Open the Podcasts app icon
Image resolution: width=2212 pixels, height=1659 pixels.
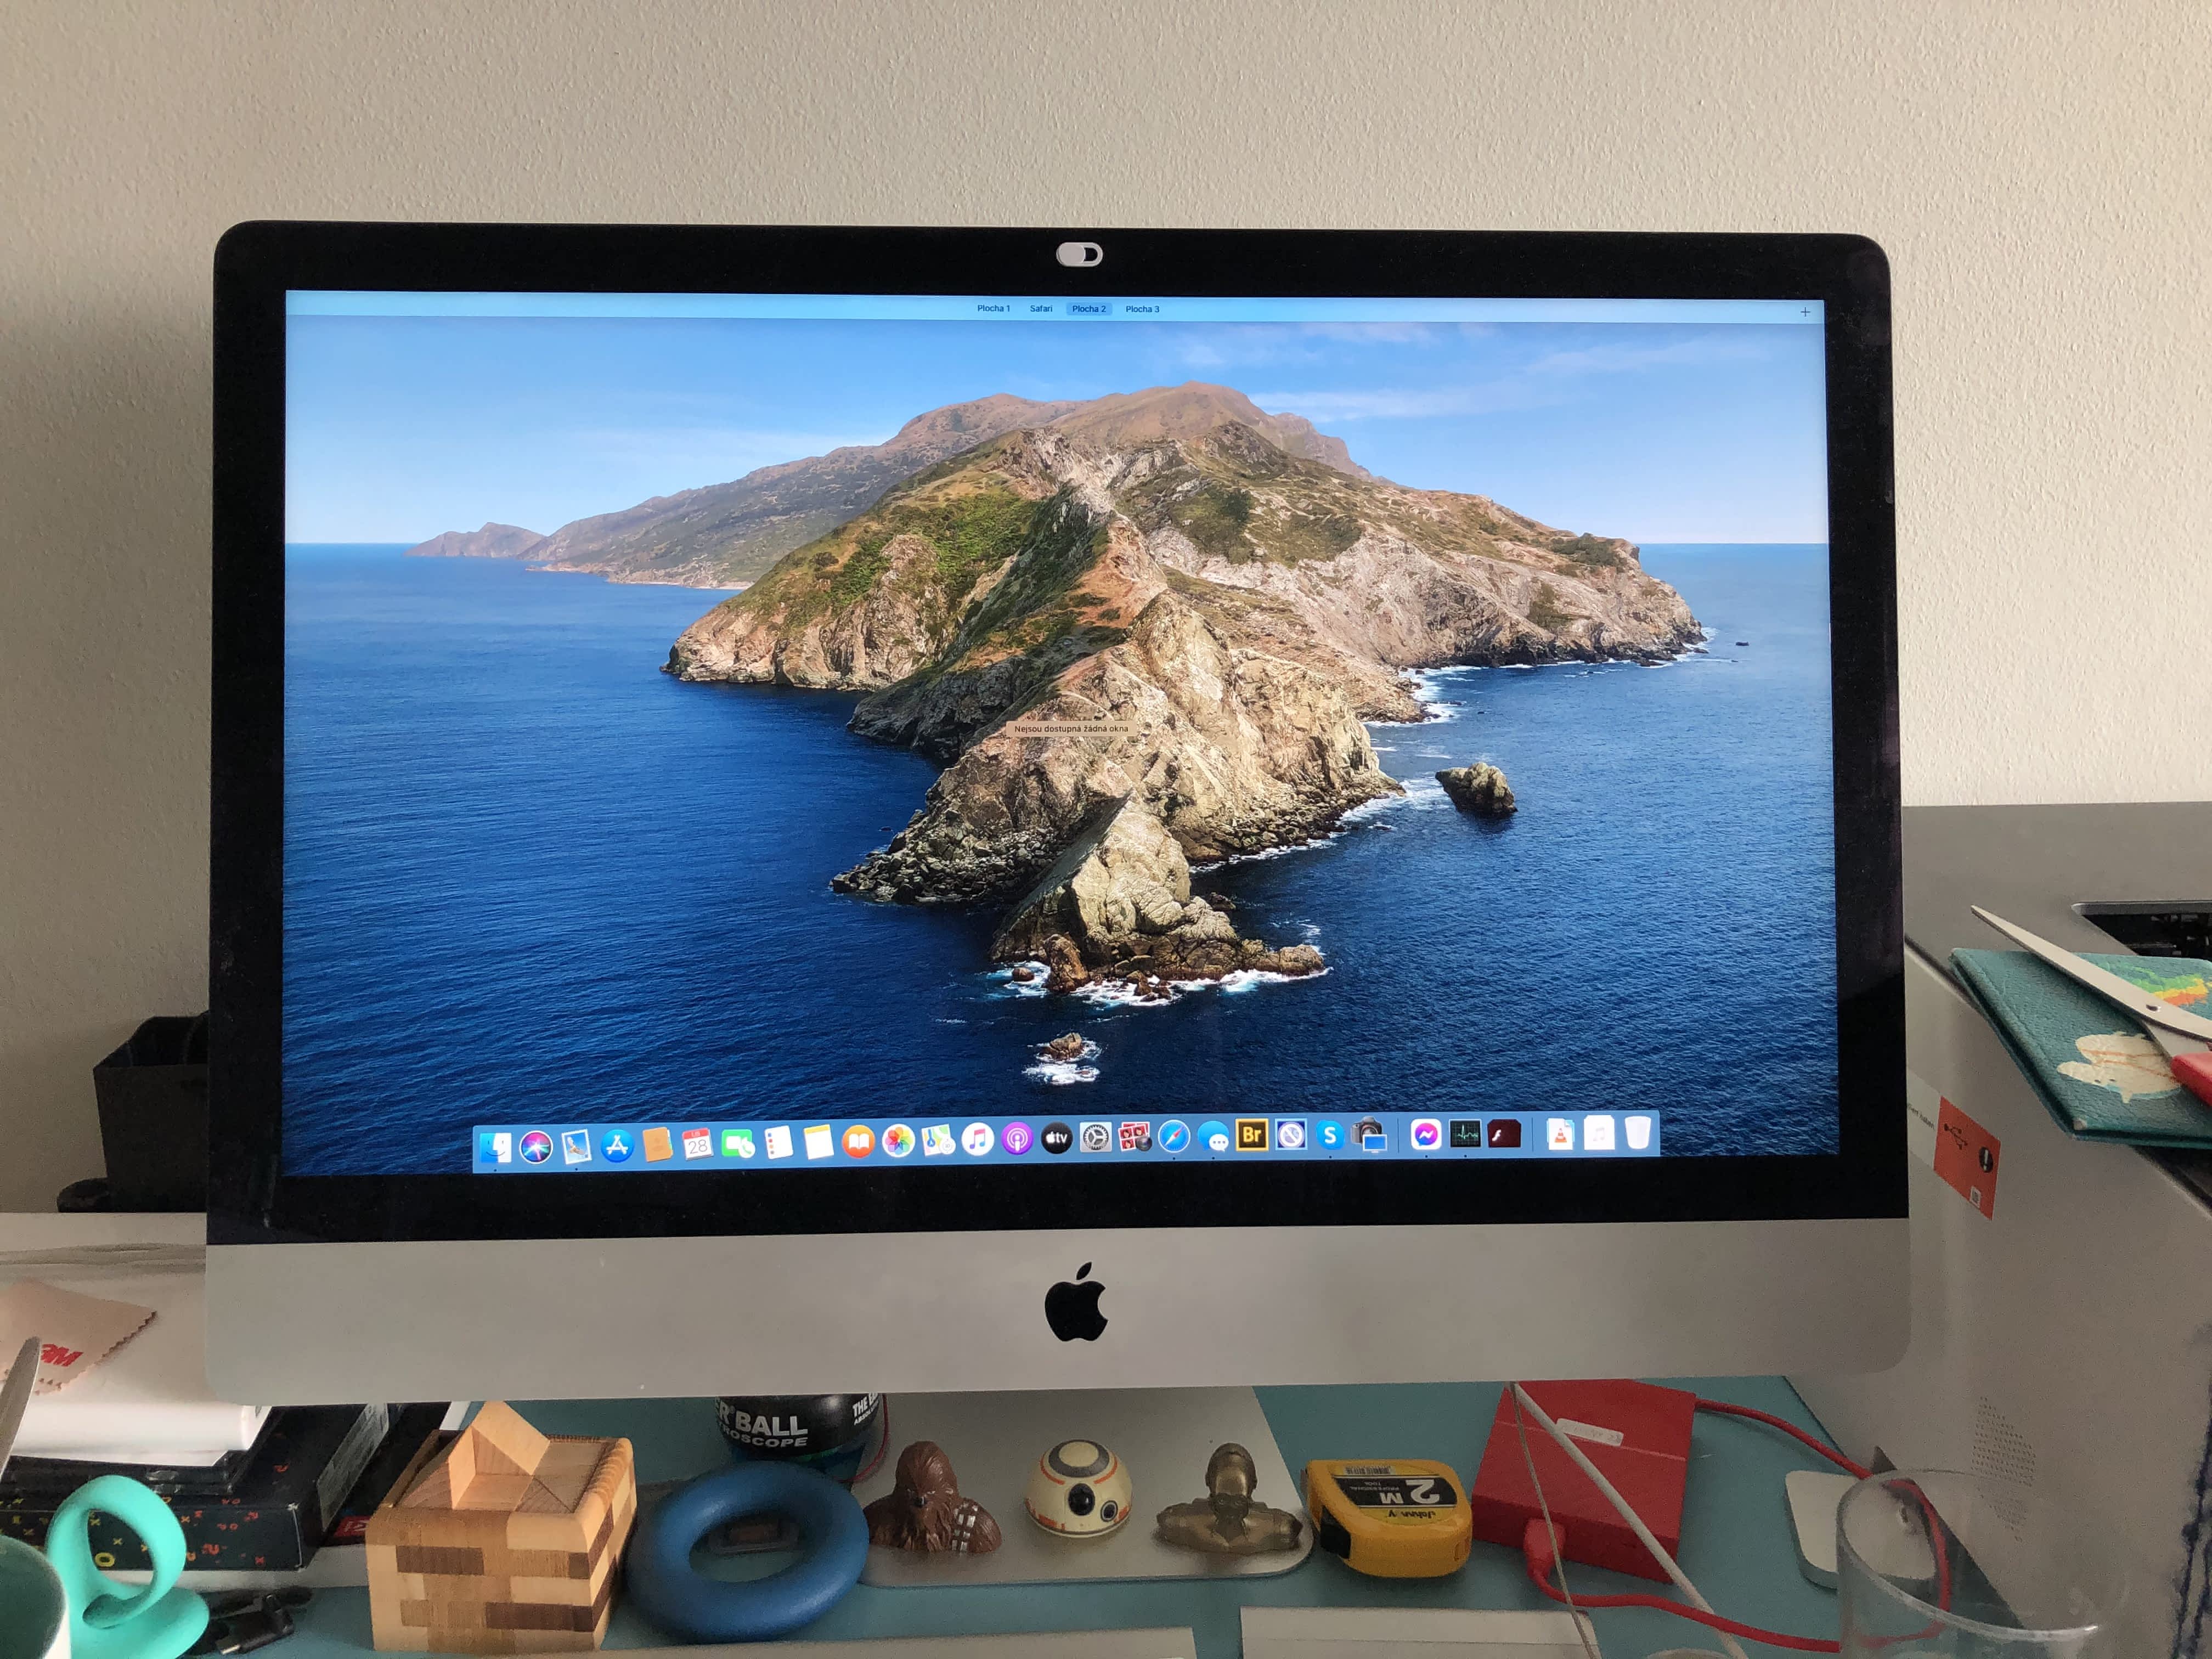pos(1017,1139)
